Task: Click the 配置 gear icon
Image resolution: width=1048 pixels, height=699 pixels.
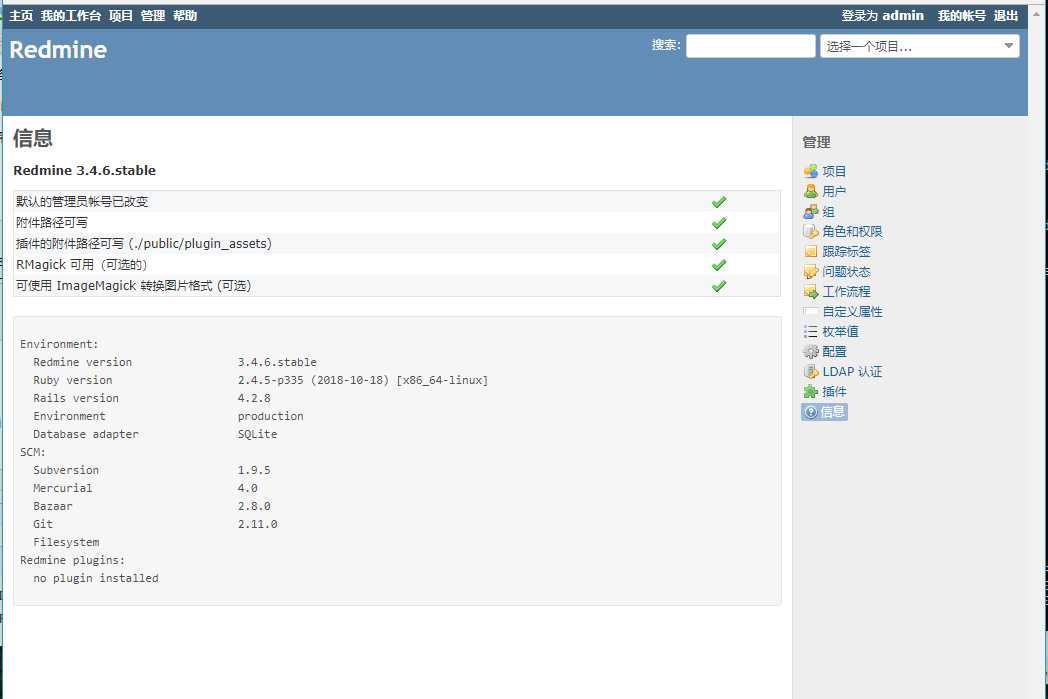Action: 810,352
